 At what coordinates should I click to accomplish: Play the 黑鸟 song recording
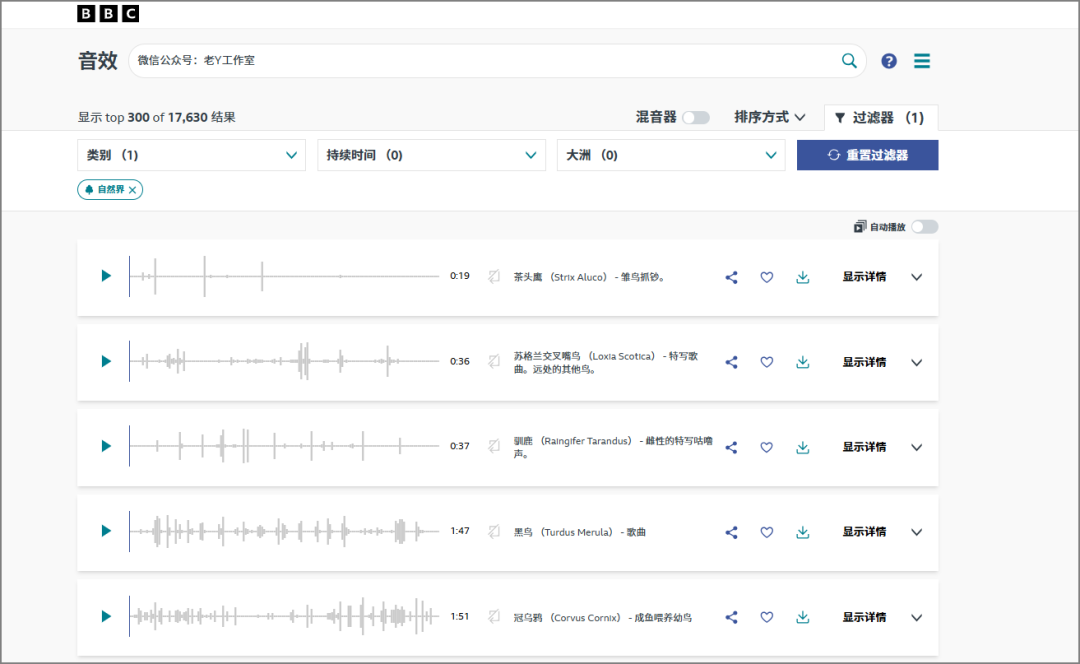pos(105,532)
